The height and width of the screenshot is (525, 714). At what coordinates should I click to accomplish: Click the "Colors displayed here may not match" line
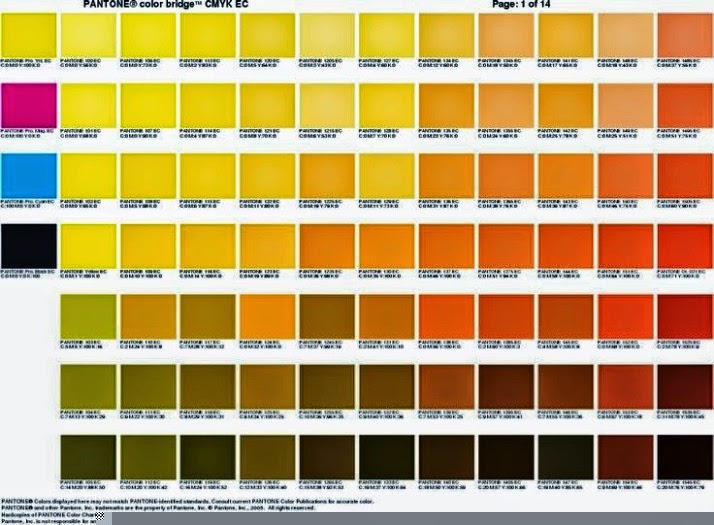point(188,501)
